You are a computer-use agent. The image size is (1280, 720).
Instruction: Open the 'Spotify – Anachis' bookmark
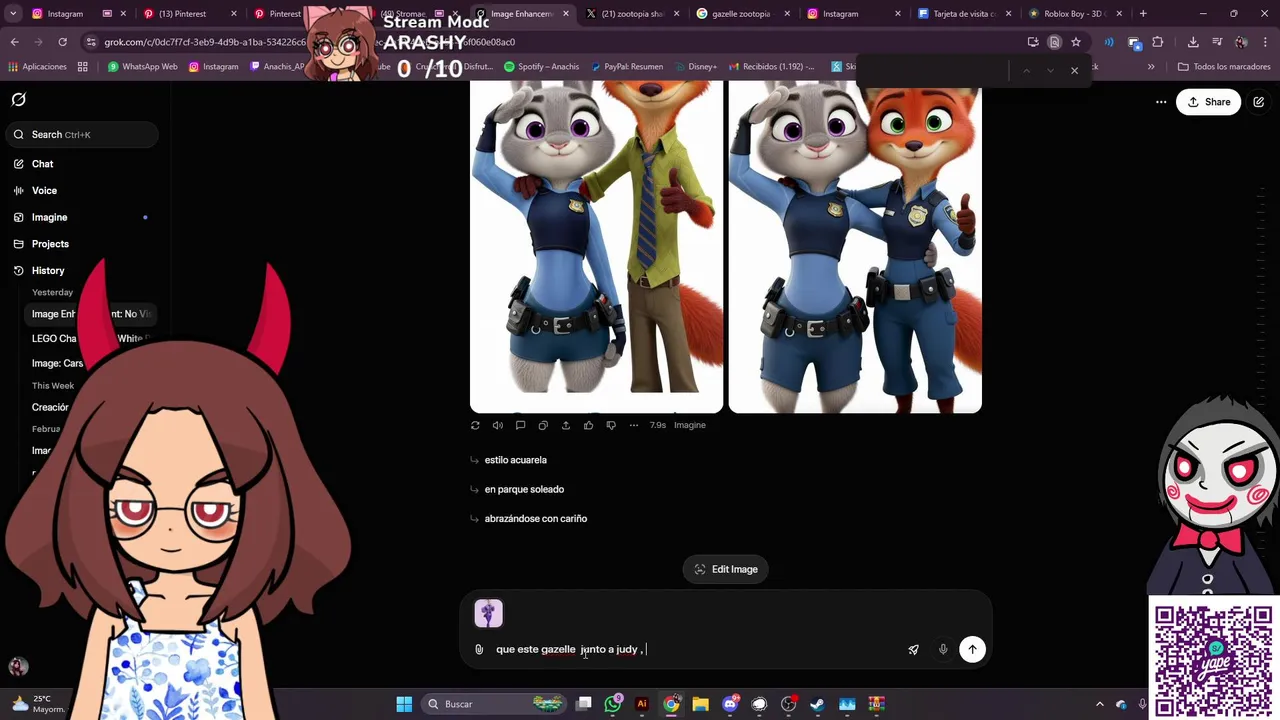pyautogui.click(x=541, y=67)
